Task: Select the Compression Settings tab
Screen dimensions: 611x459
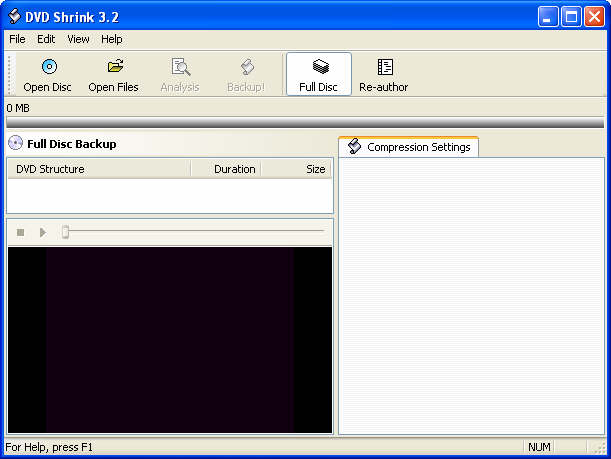Action: [409, 147]
